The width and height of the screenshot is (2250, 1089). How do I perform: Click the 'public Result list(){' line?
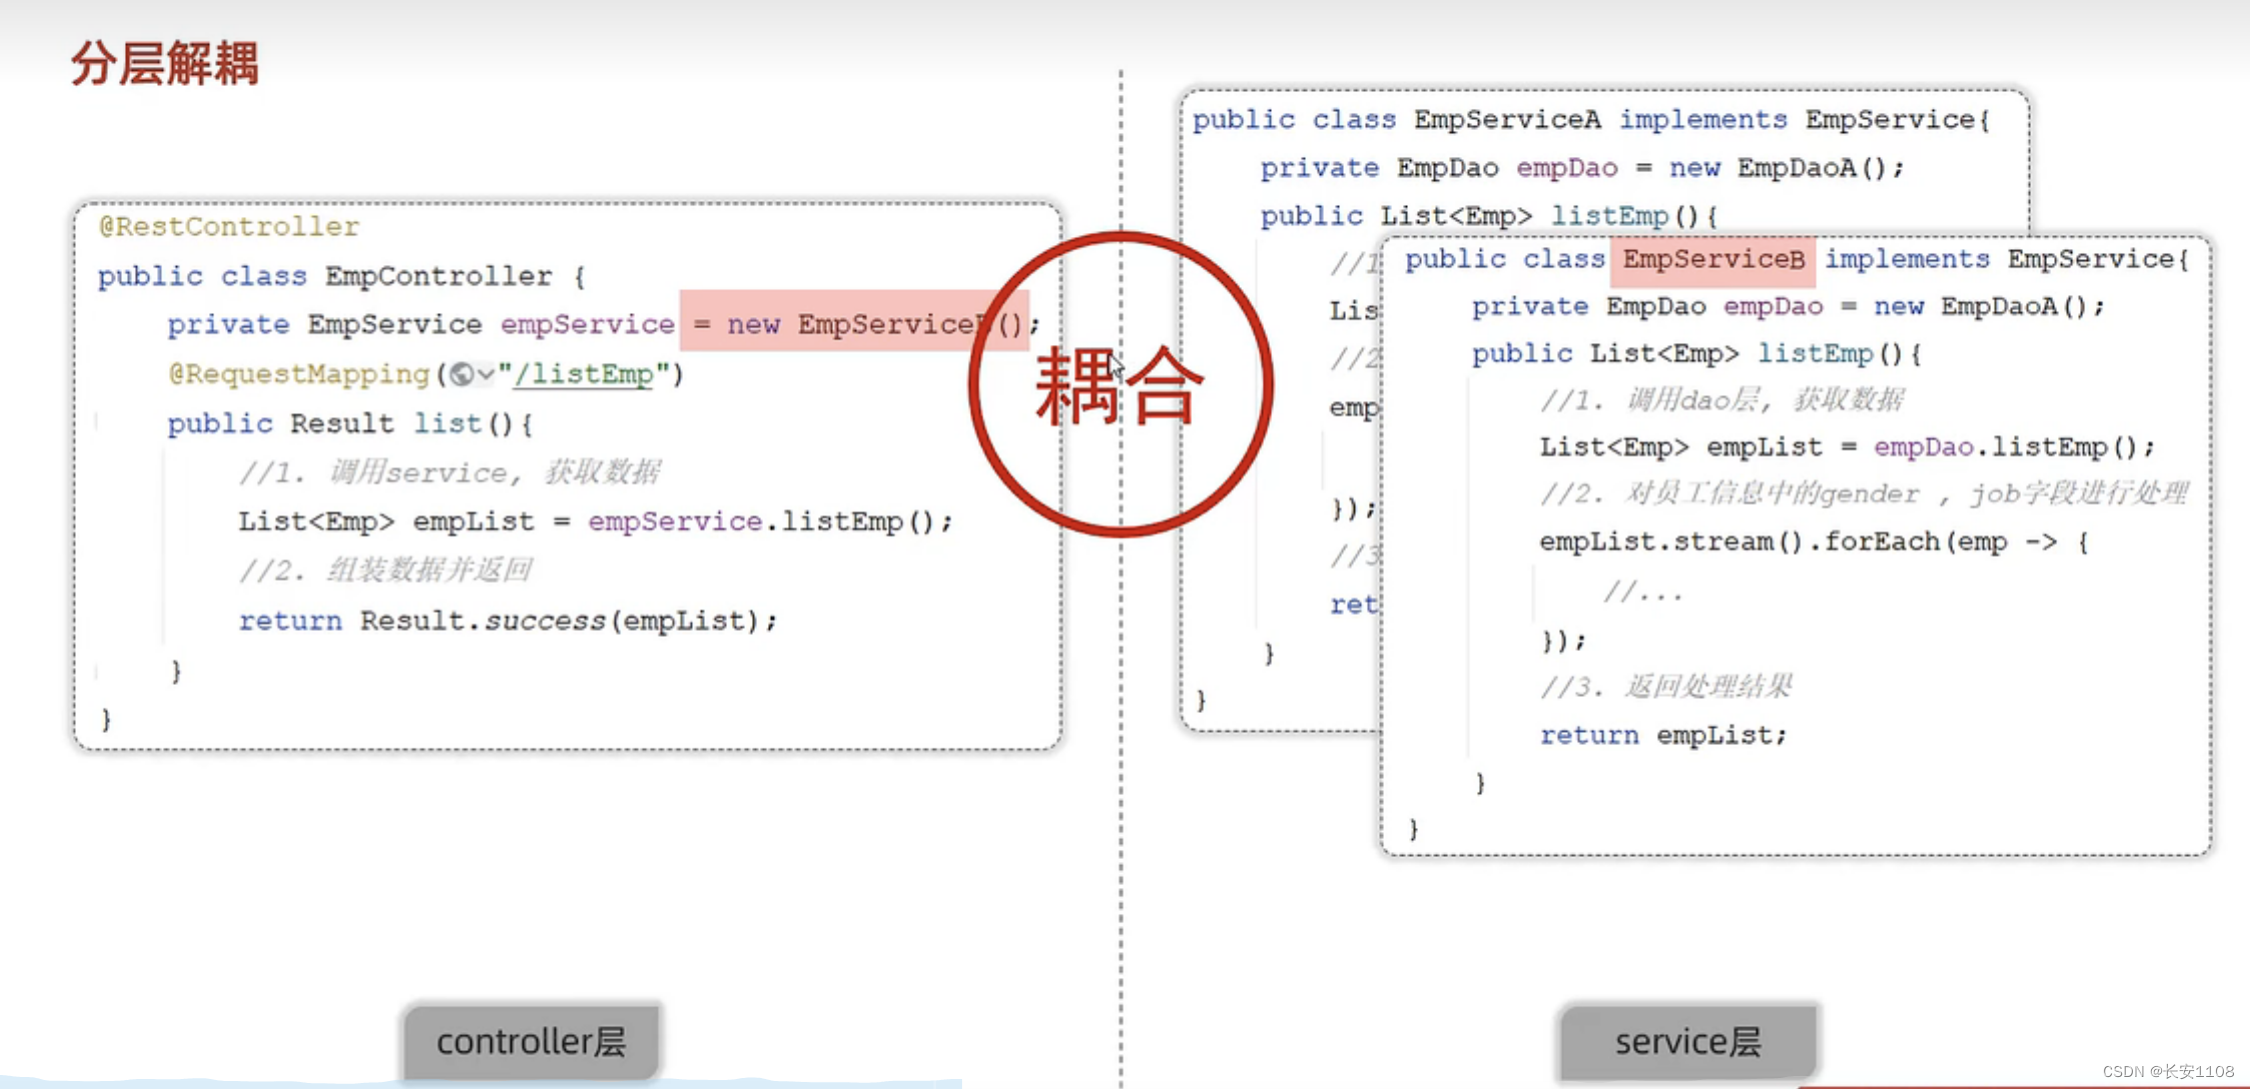point(350,424)
